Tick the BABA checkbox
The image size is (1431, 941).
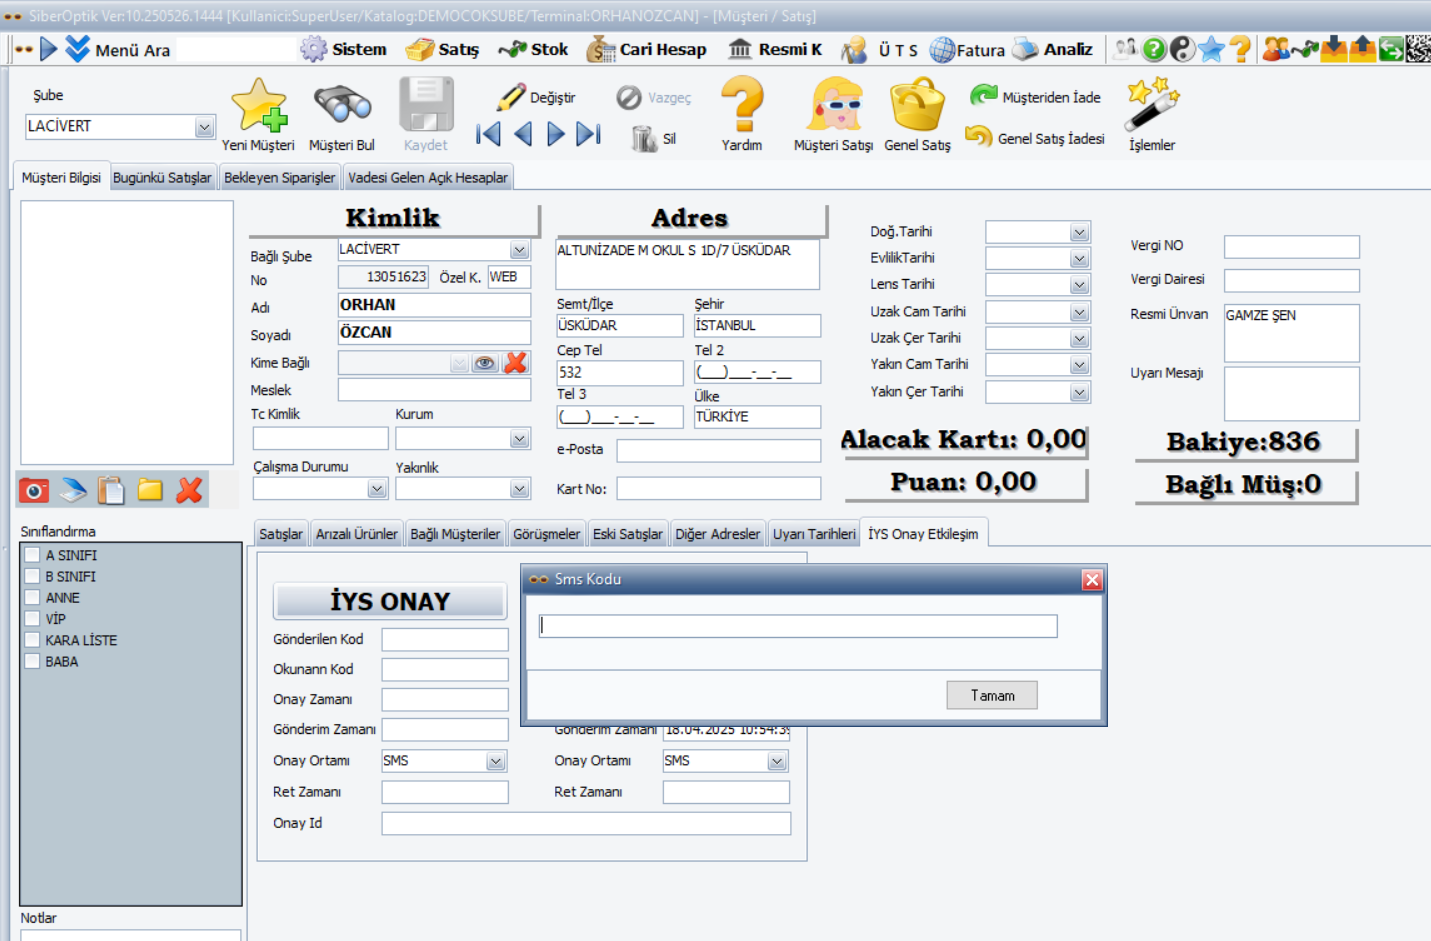[x=33, y=661]
